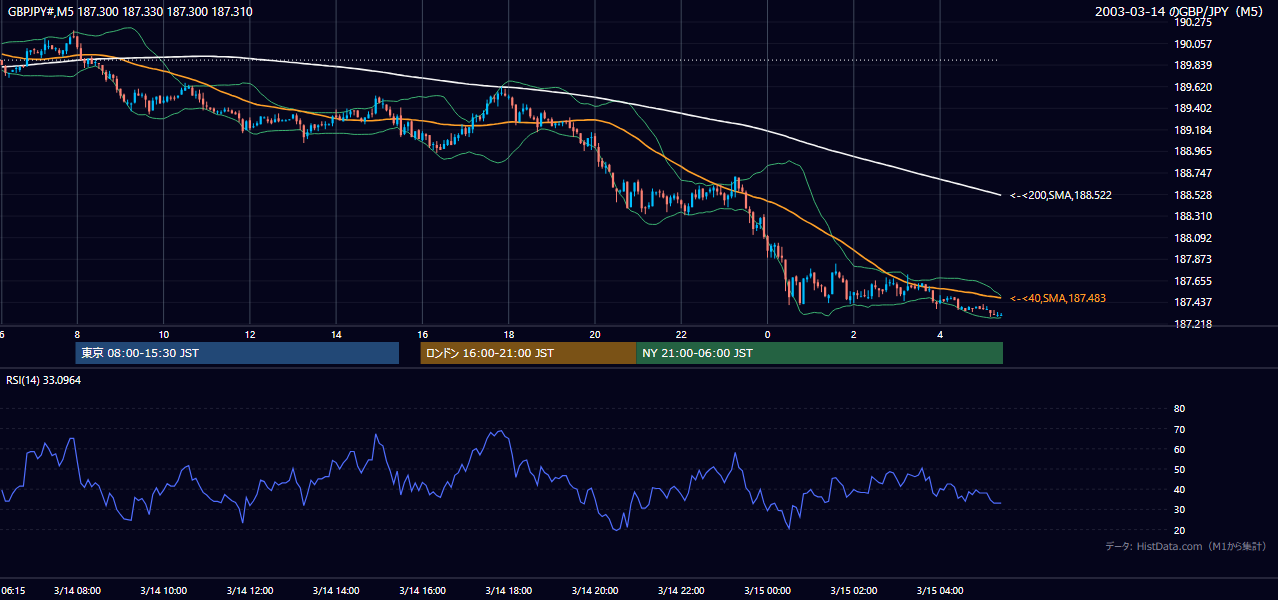Click the 3/14 14:00 date label
1278x600 pixels.
[335, 590]
